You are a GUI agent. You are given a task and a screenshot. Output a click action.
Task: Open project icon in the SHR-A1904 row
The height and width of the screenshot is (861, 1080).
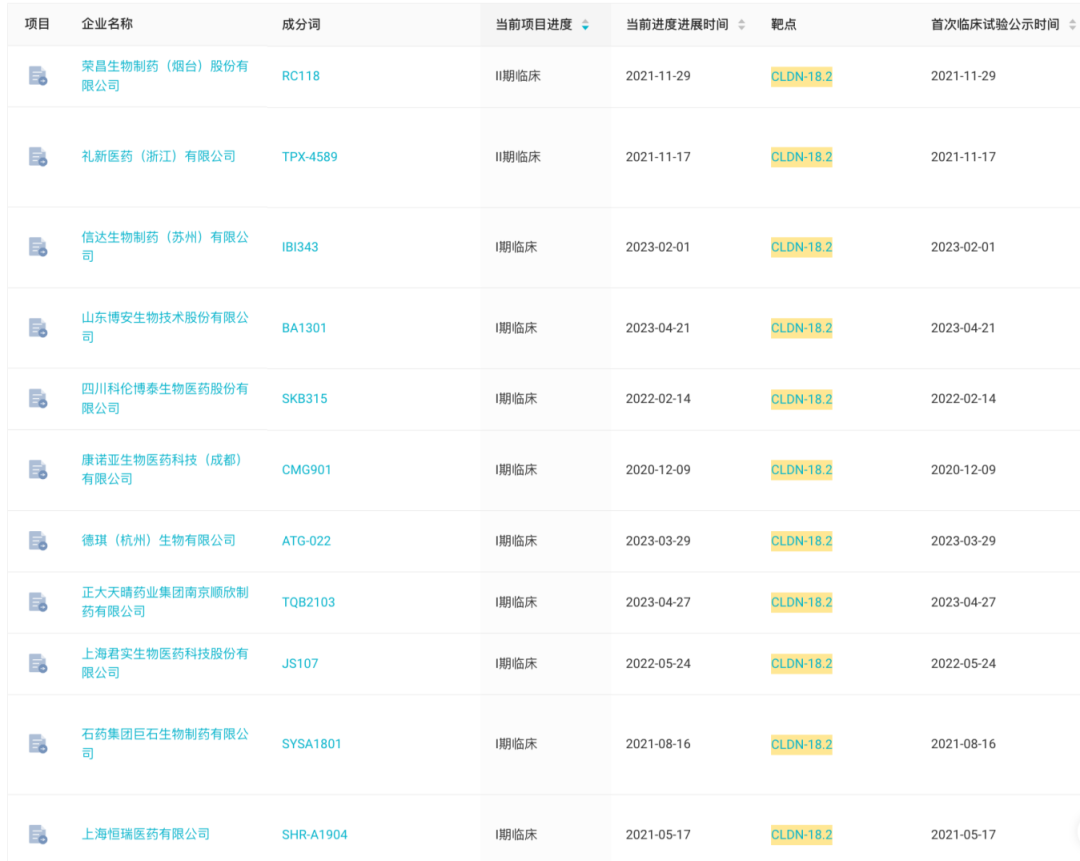tap(38, 834)
